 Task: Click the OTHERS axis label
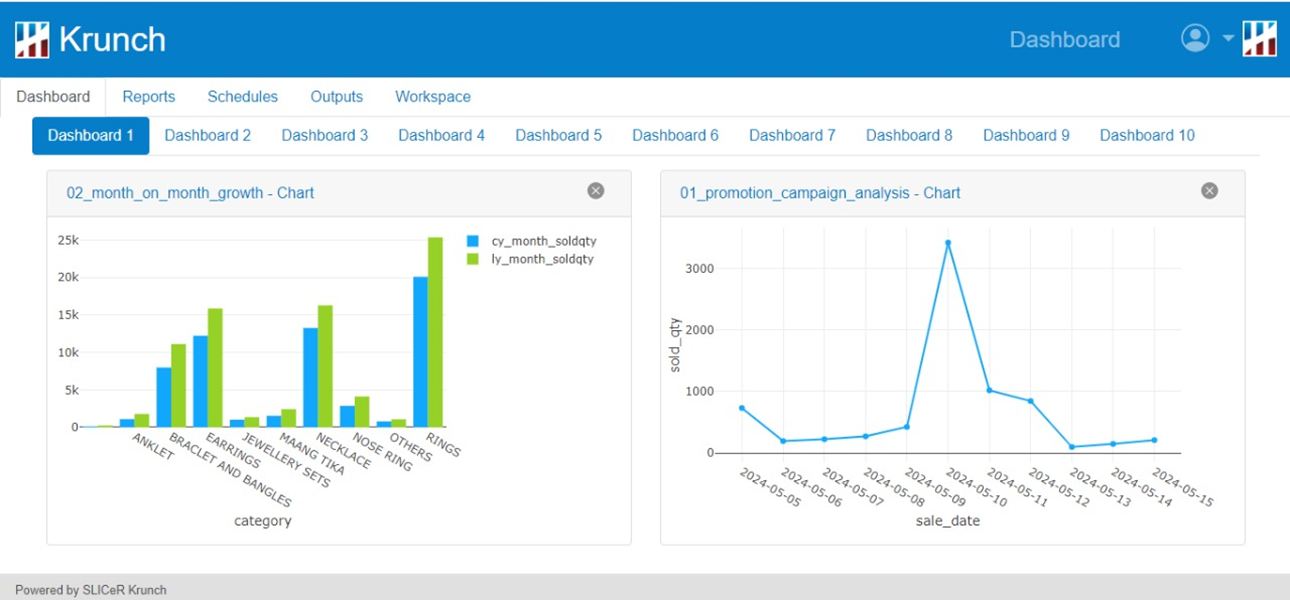410,447
